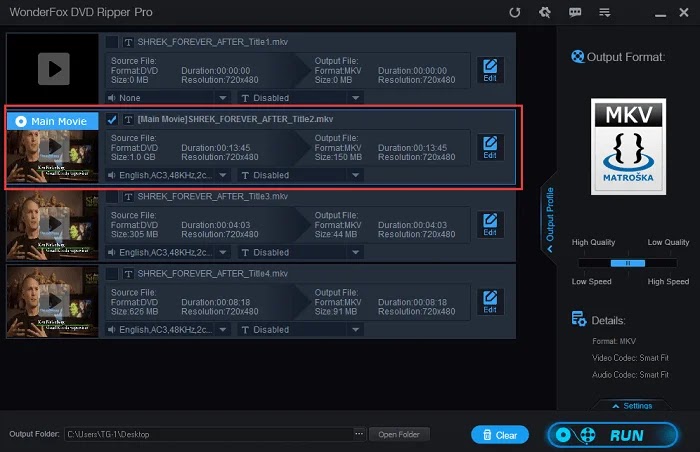
Task: Click the Clear button
Action: click(x=500, y=435)
